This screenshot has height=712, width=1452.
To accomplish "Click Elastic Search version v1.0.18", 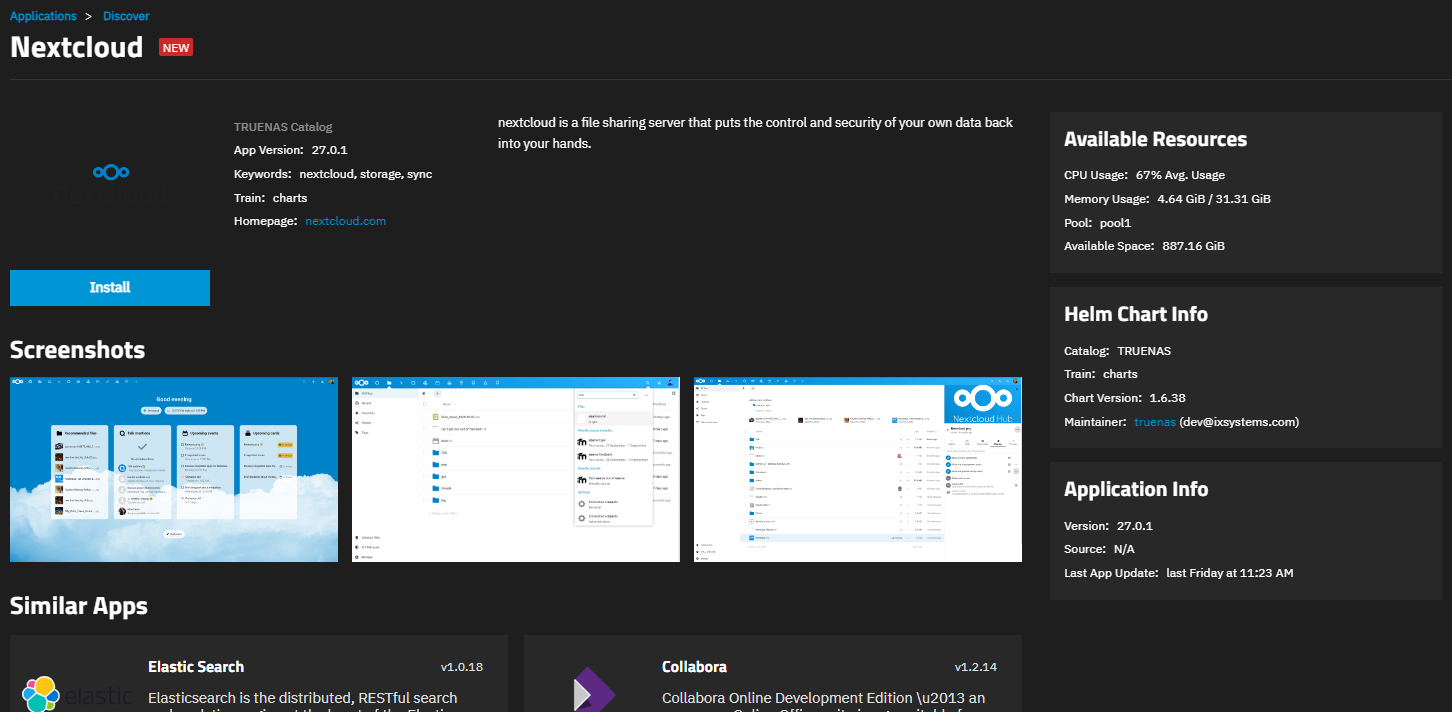I will [462, 667].
